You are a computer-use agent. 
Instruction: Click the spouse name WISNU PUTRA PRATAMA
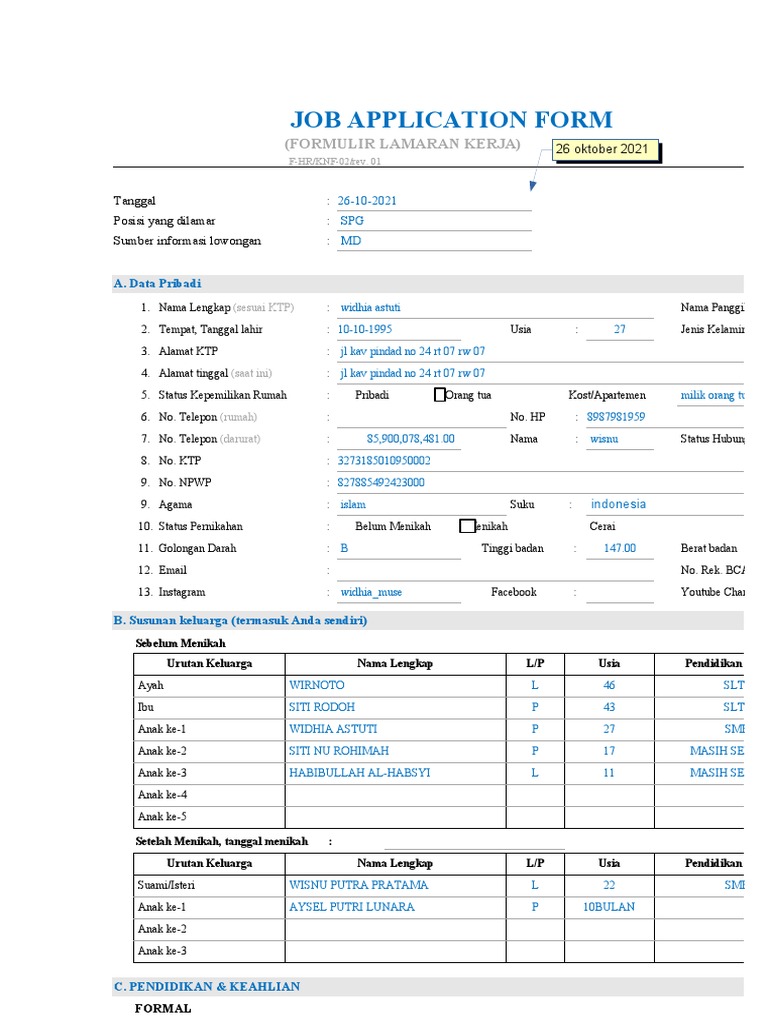(395, 885)
